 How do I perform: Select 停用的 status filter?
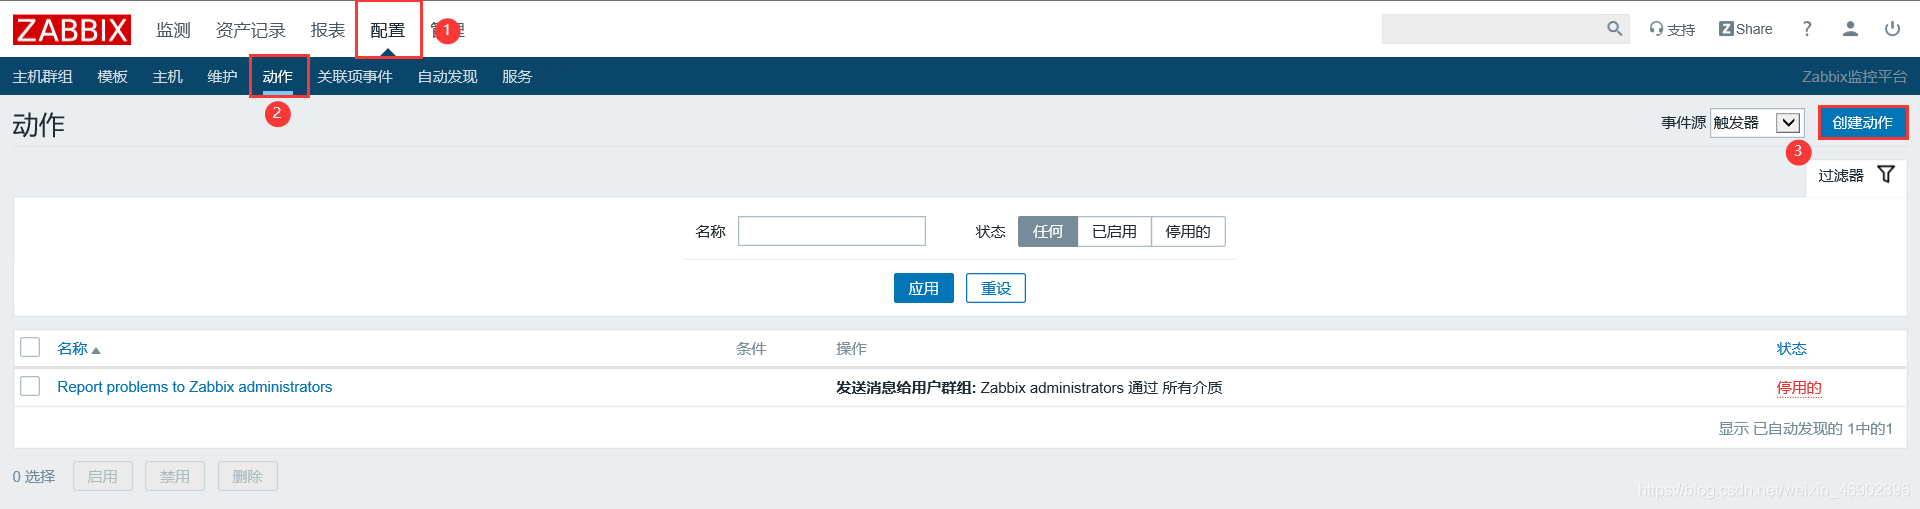pos(1188,231)
